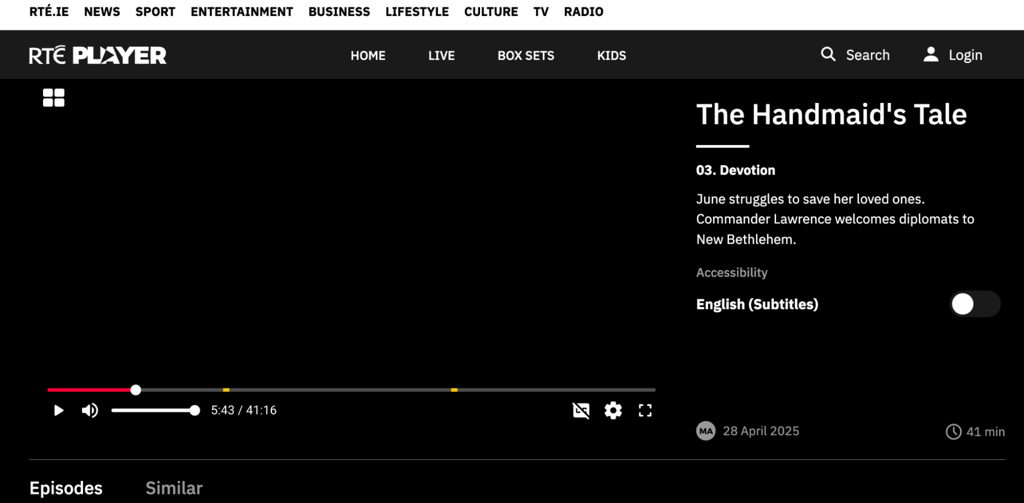Open the NEWS link
Screen dimensions: 1024x503
102,12
